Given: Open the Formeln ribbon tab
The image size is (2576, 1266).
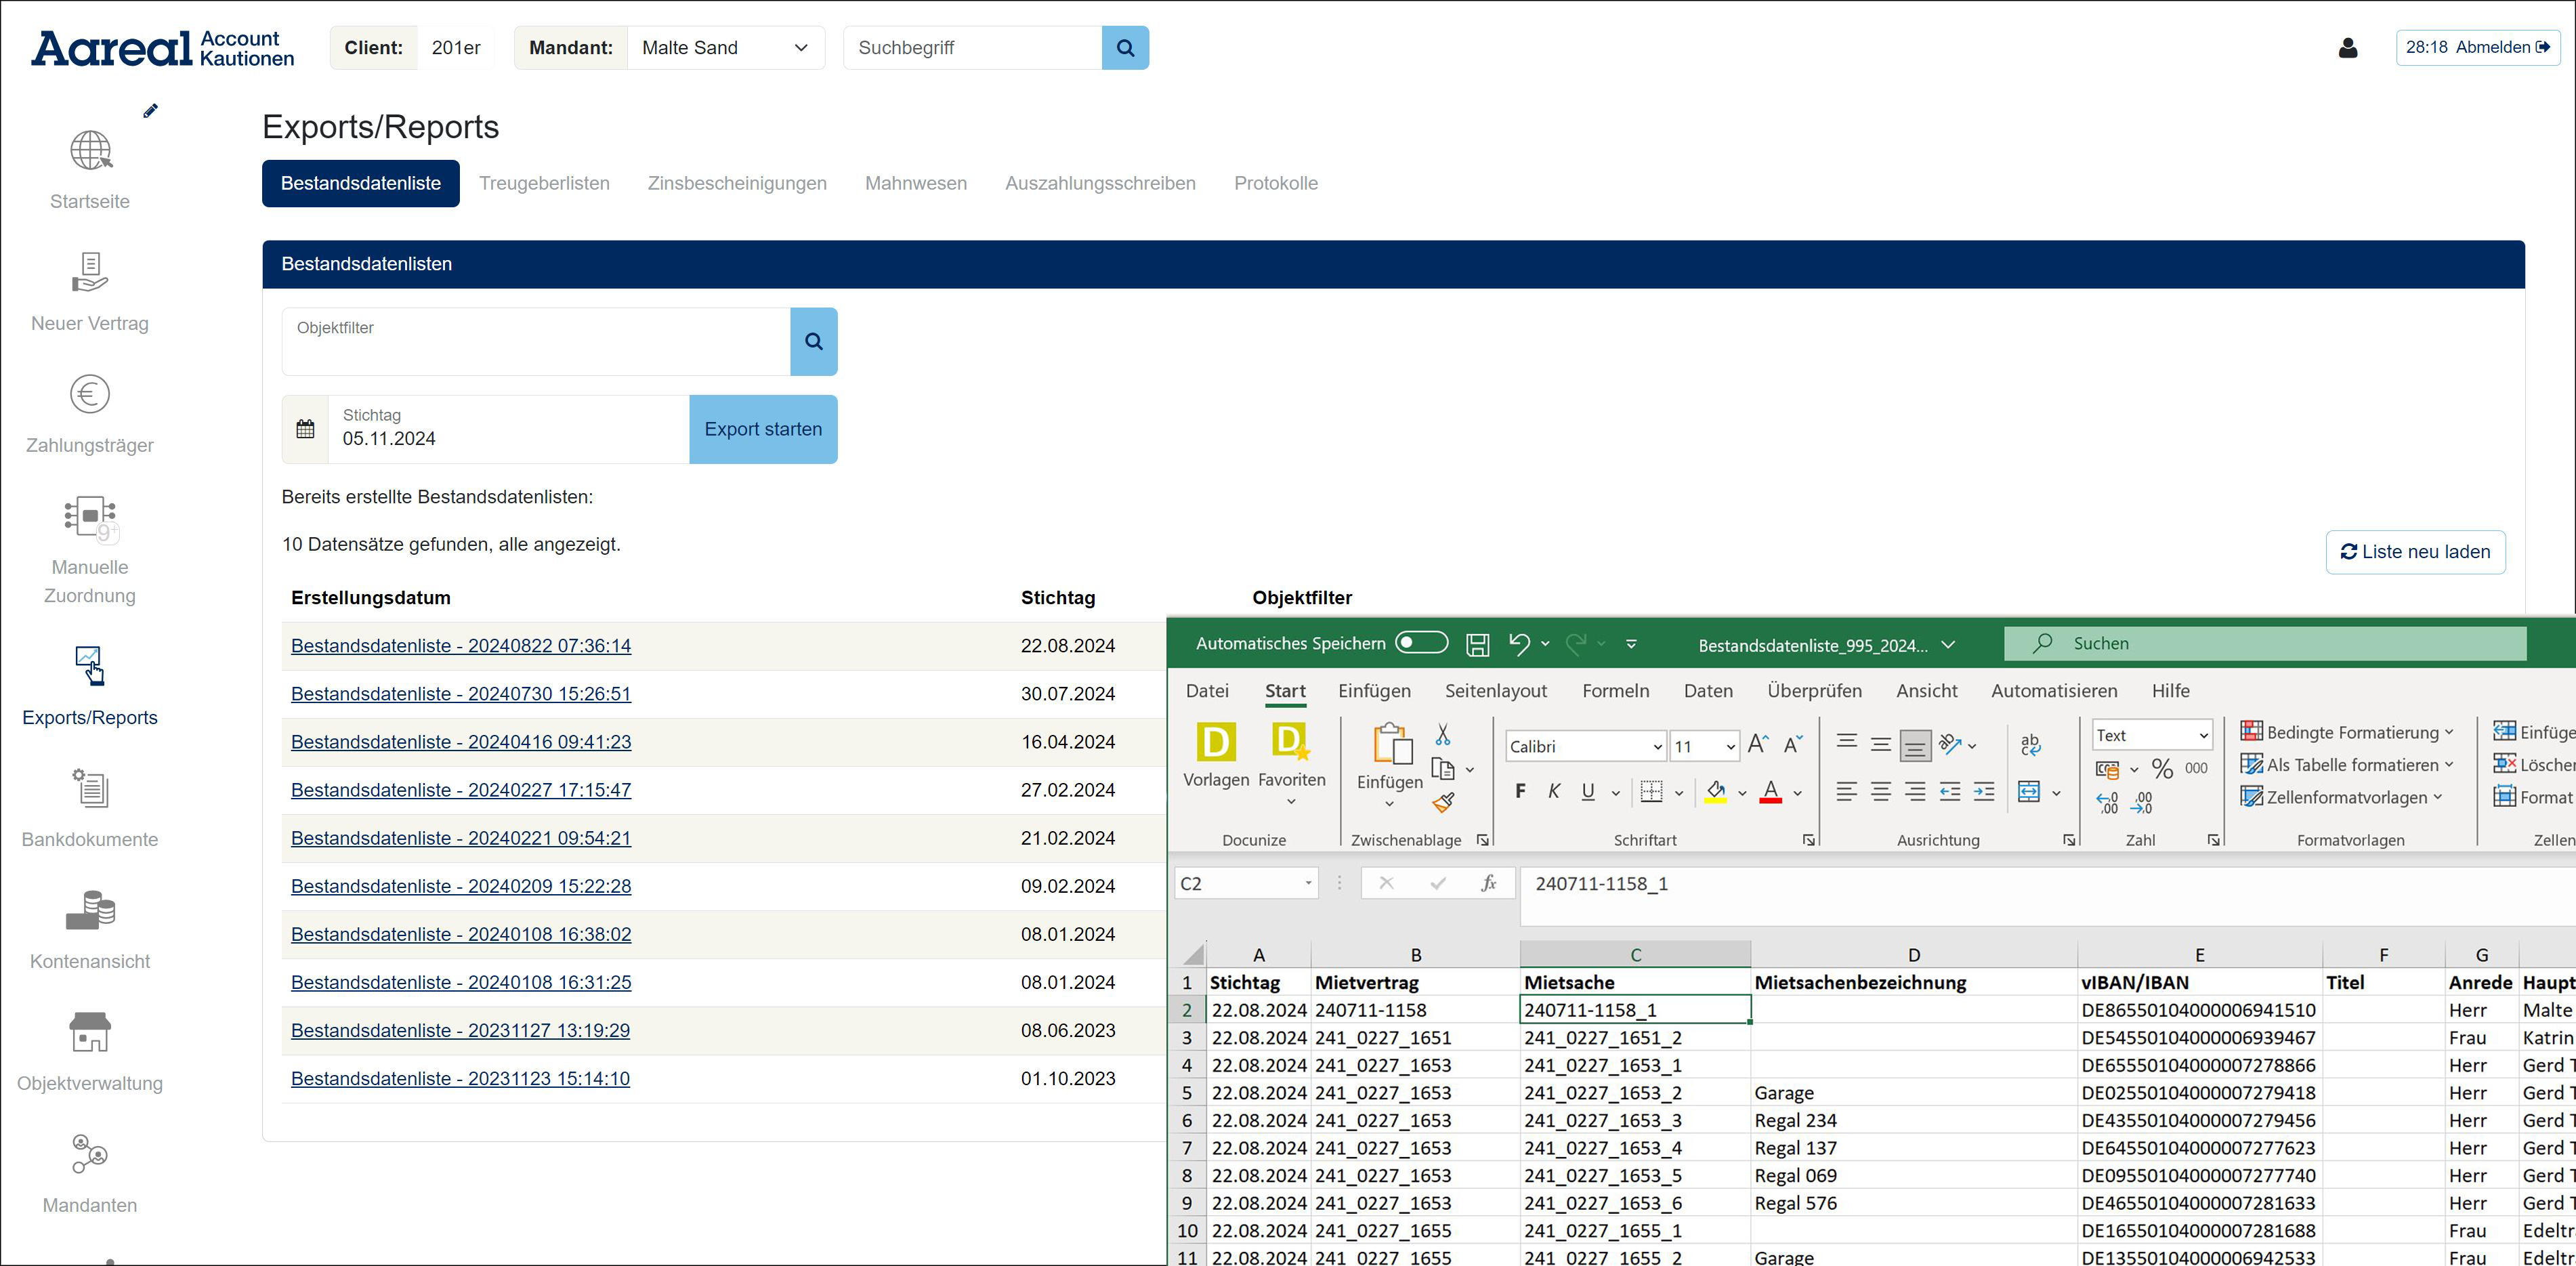Looking at the screenshot, I should coord(1615,691).
